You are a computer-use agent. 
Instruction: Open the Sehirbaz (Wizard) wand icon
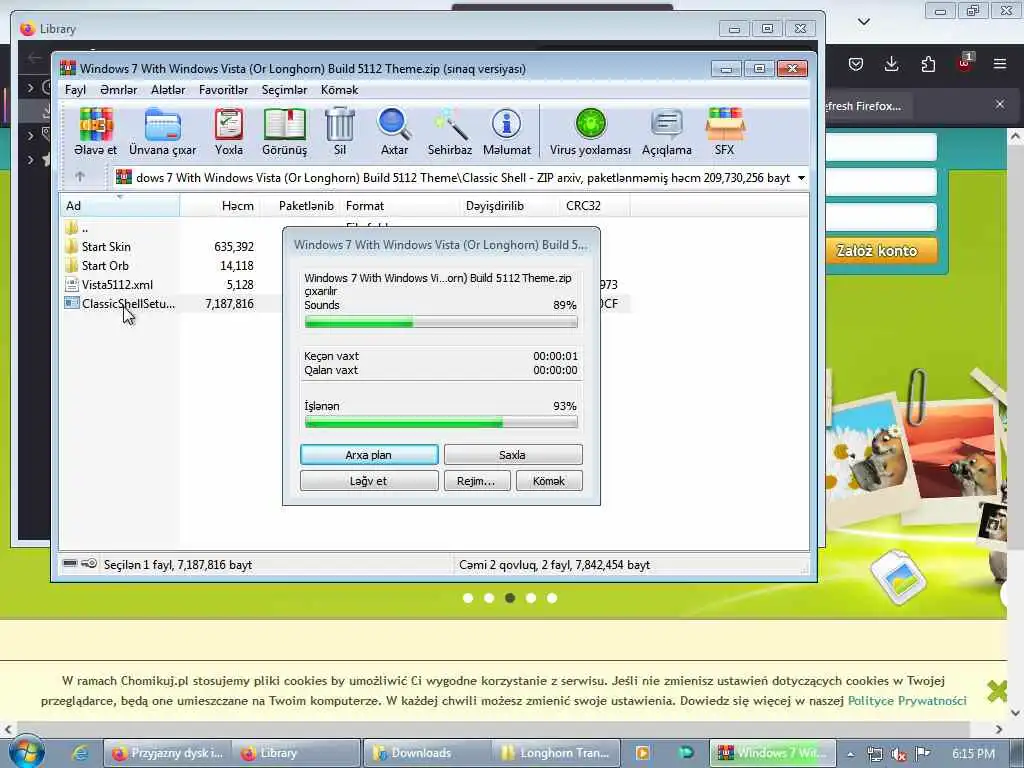pos(449,131)
